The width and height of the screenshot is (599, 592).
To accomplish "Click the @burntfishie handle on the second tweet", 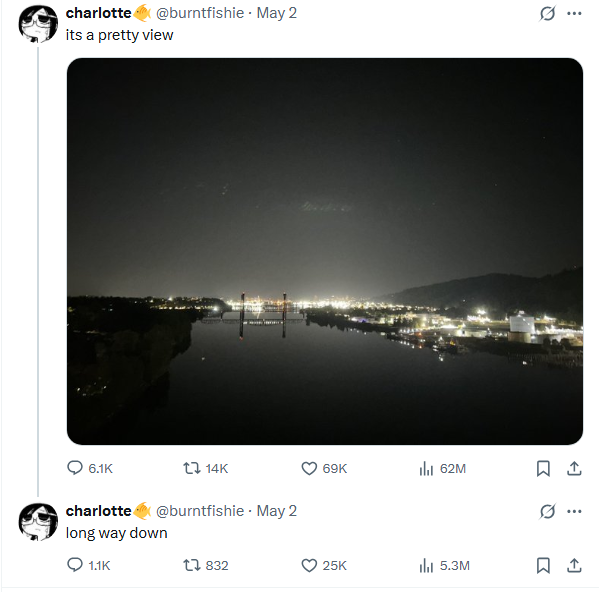I will (x=200, y=511).
